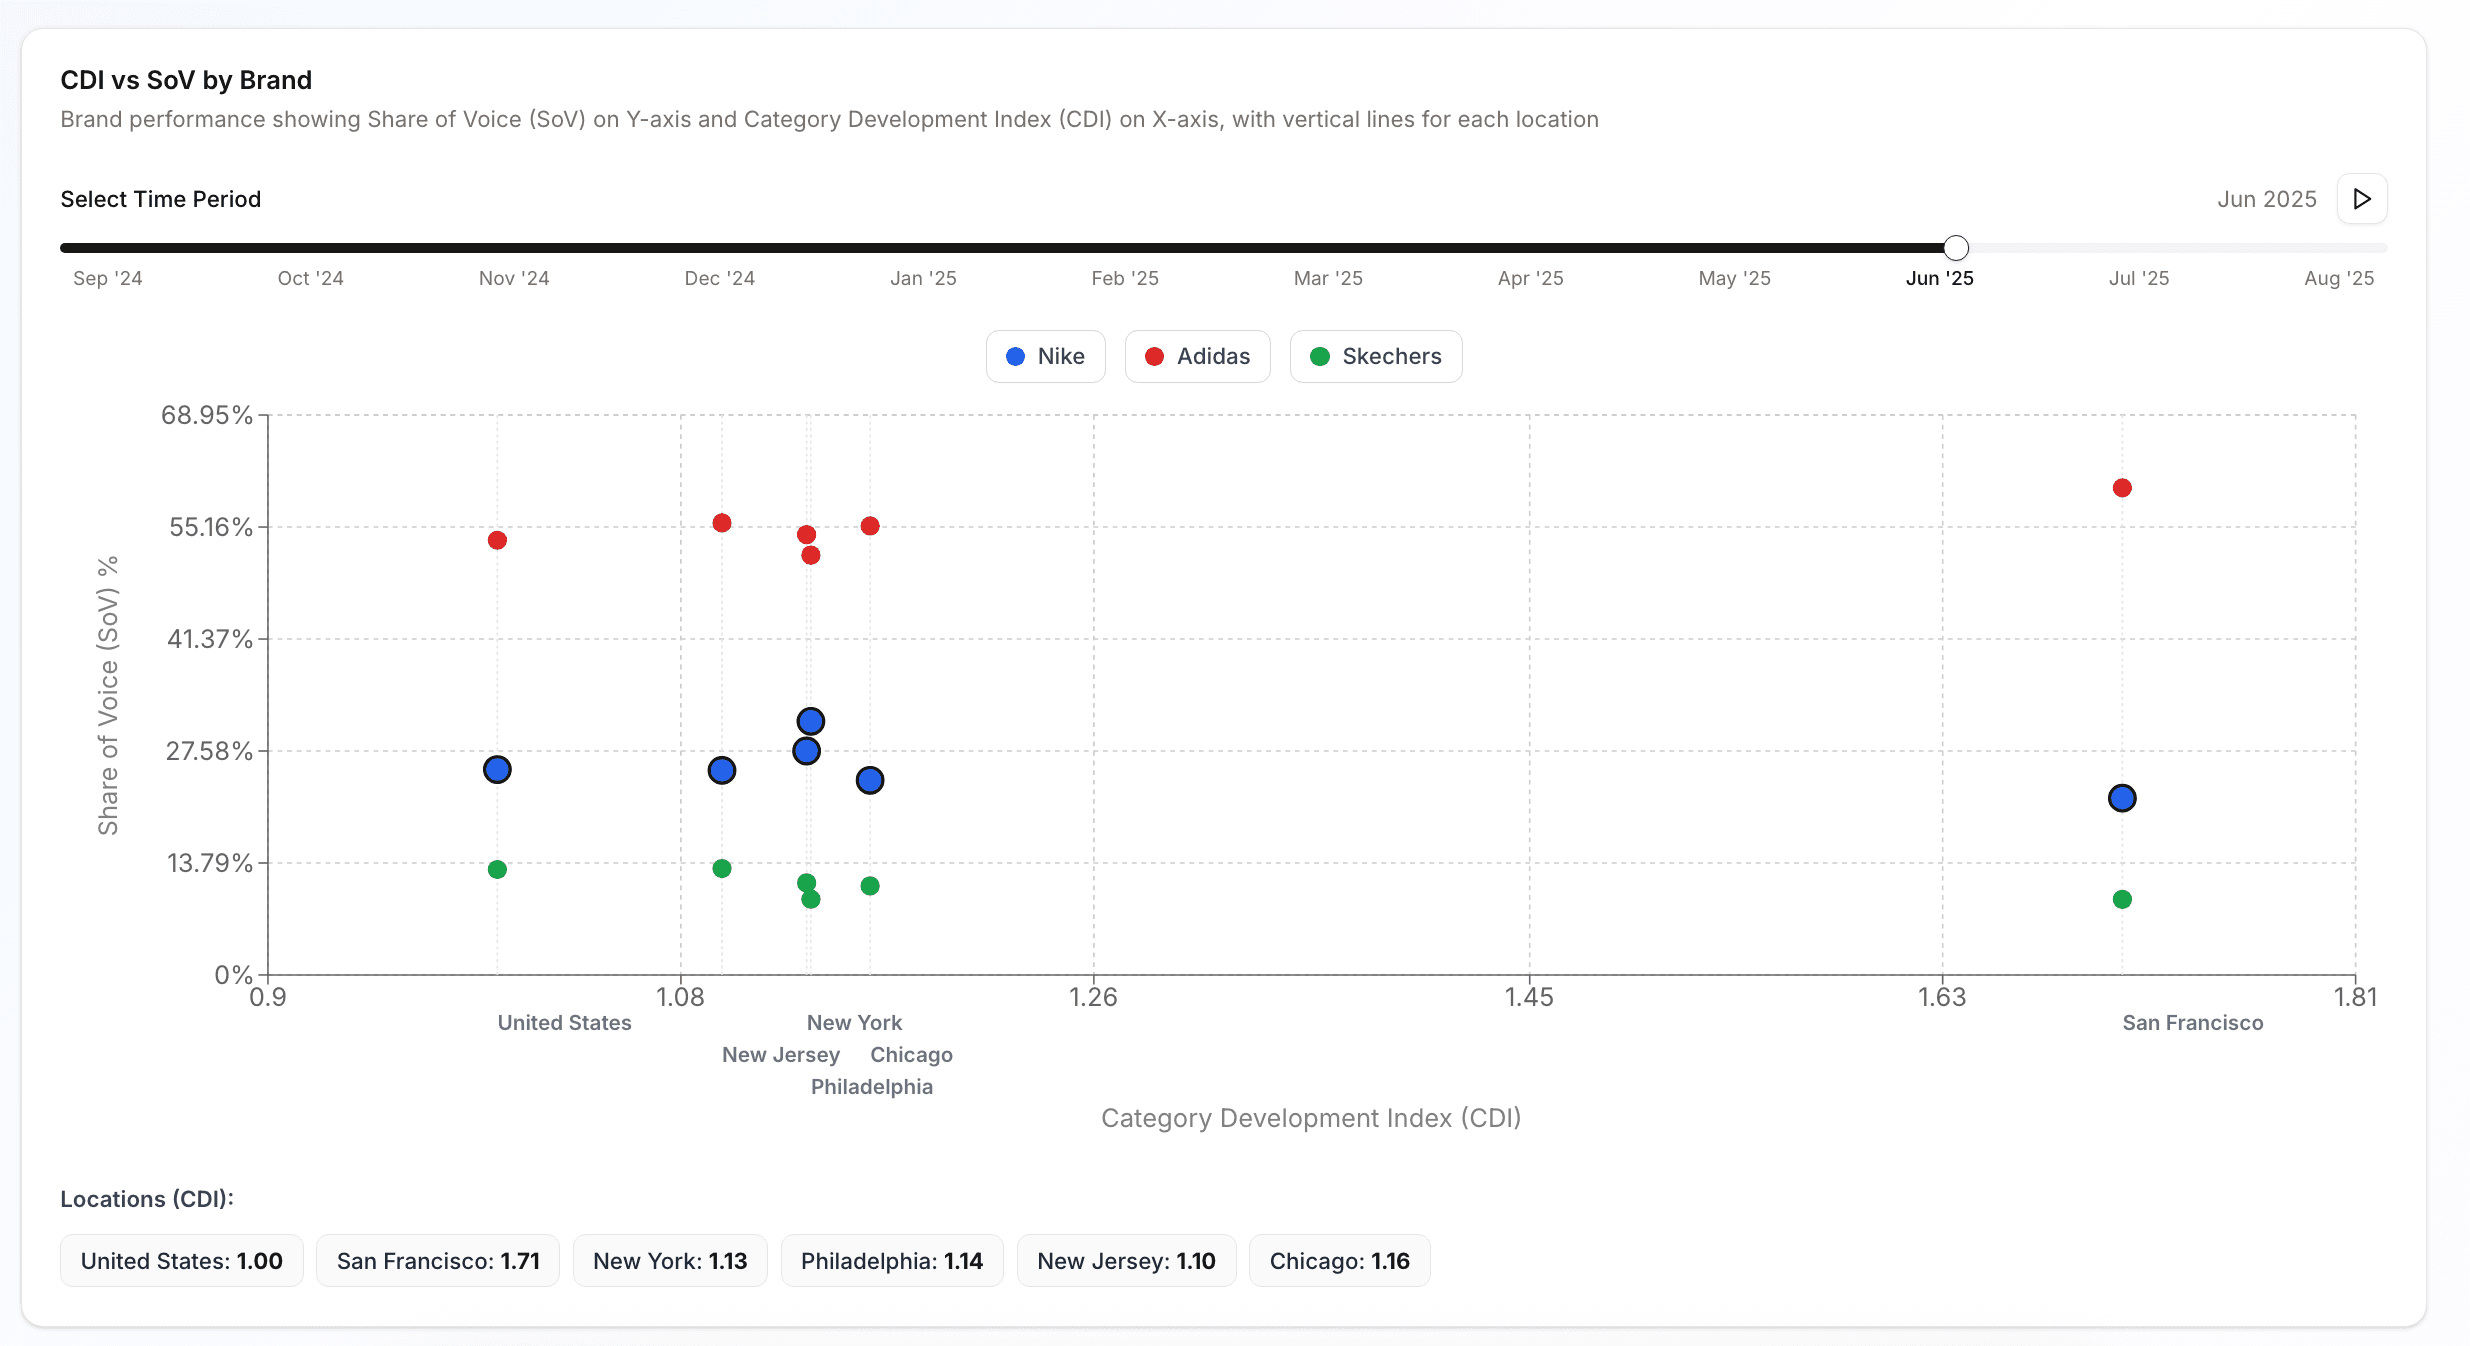Click Skechers' Chicago data point
This screenshot has width=2470, height=1346.
click(870, 886)
